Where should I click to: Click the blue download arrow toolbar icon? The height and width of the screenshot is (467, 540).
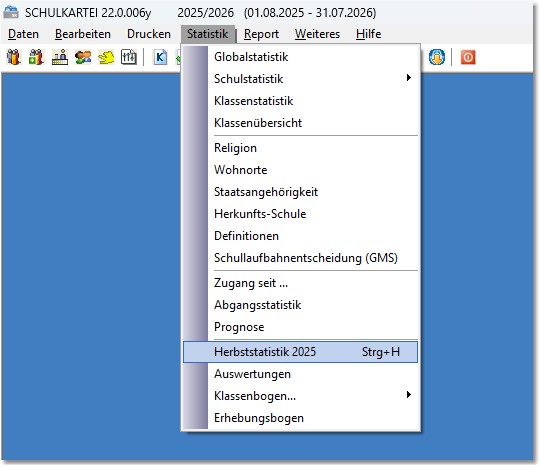pyautogui.click(x=437, y=57)
